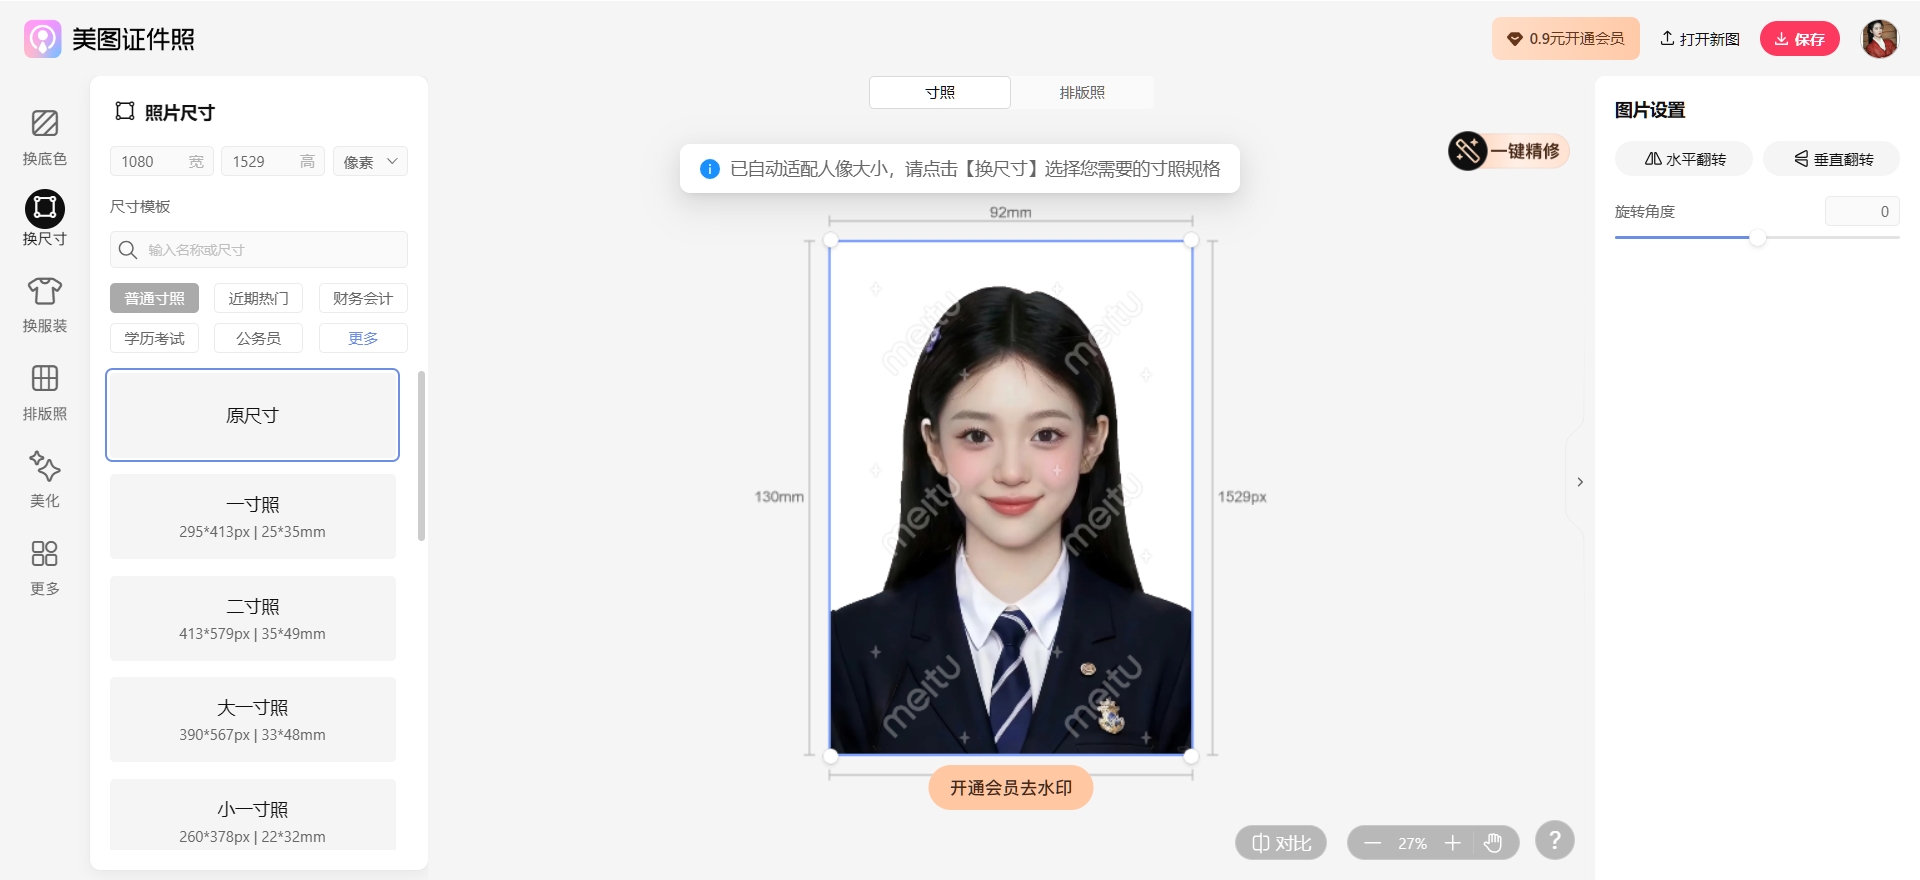Click the rotation angle value field
Image resolution: width=1920 pixels, height=880 pixels.
pos(1862,211)
